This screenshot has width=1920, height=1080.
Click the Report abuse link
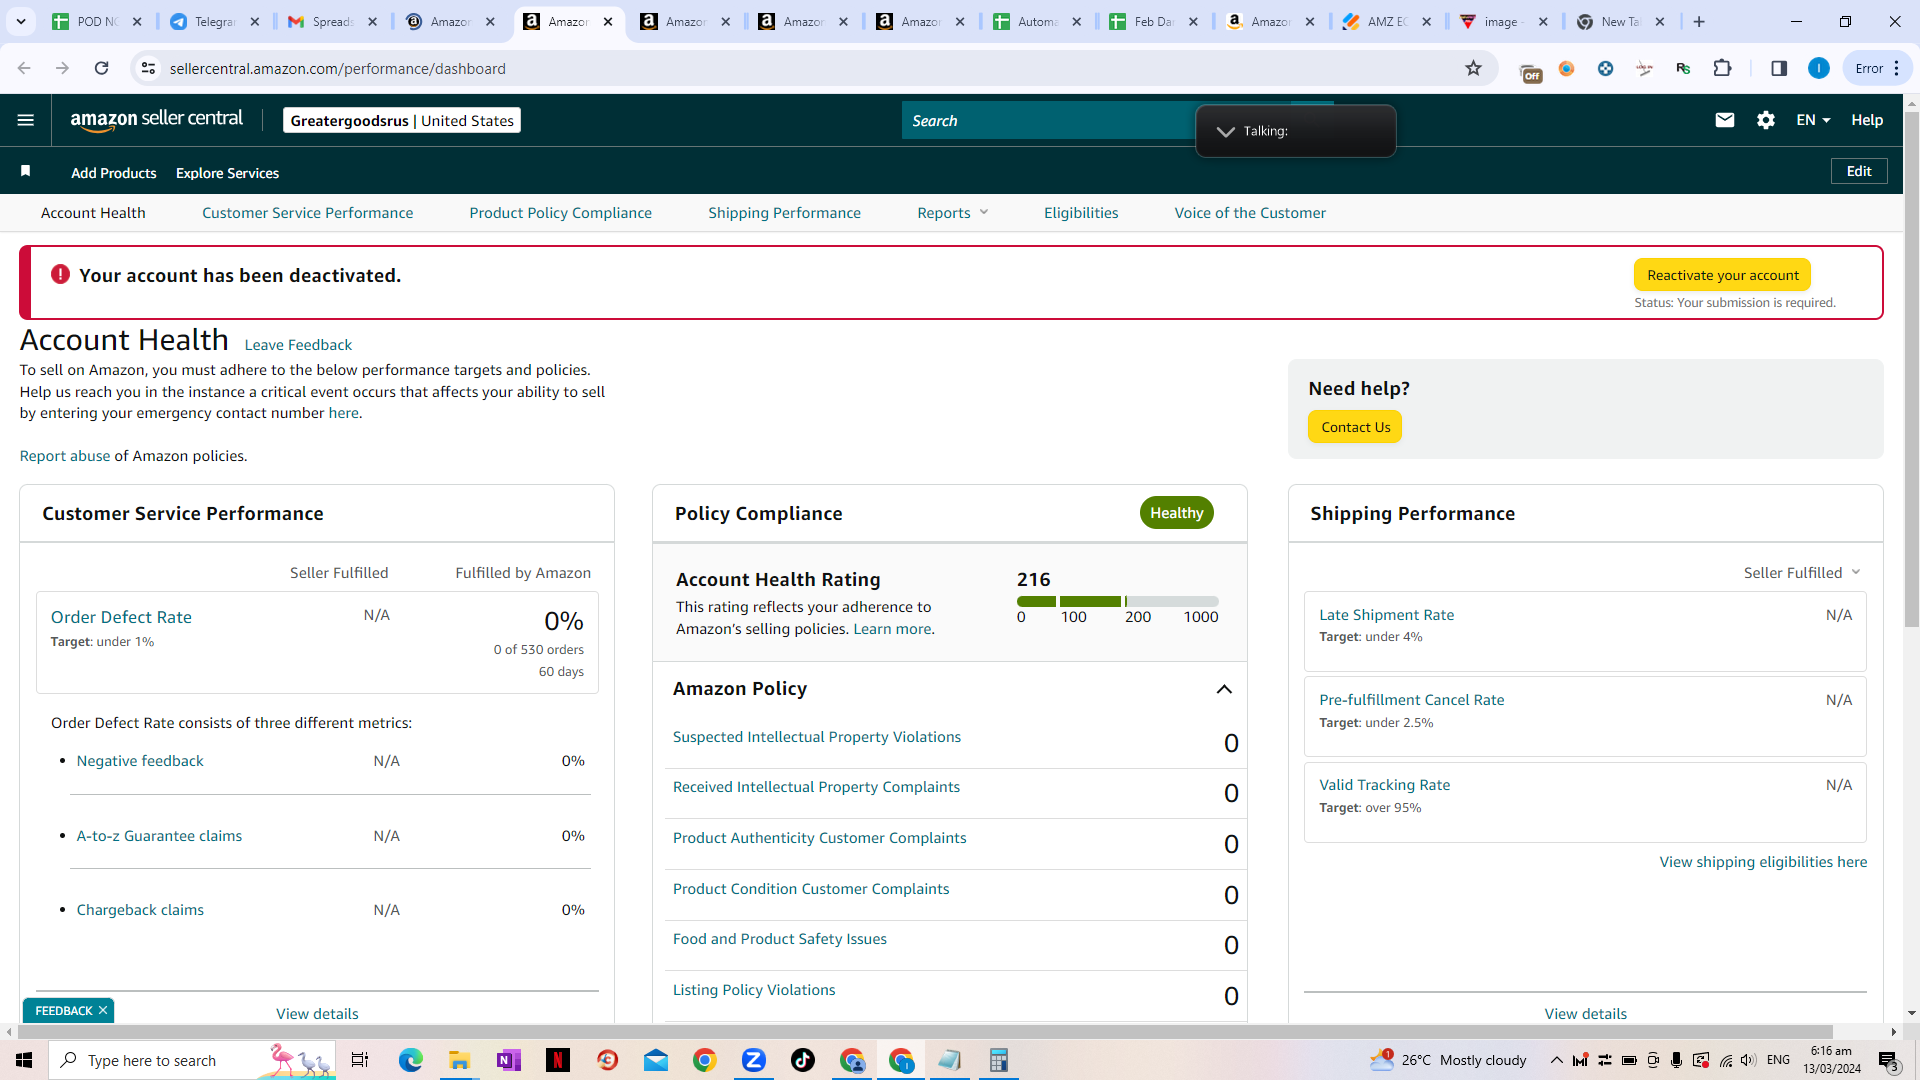(x=65, y=456)
